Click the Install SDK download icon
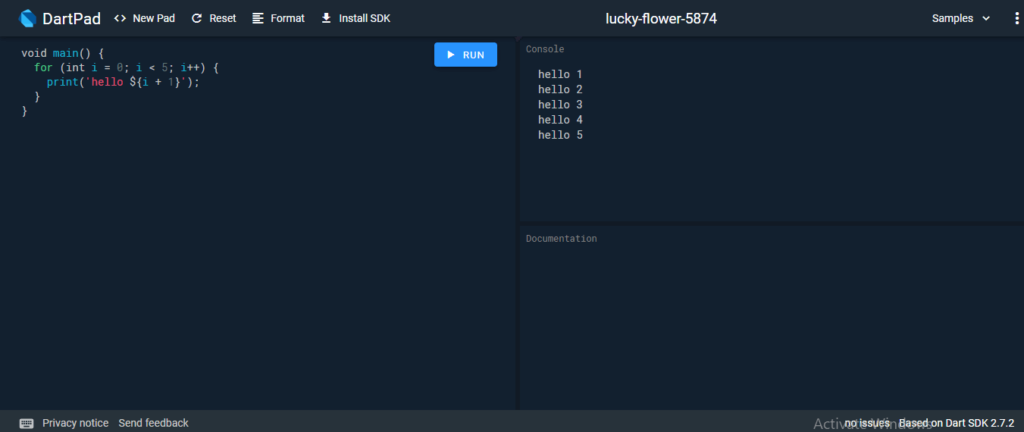The height and width of the screenshot is (432, 1024). click(326, 18)
